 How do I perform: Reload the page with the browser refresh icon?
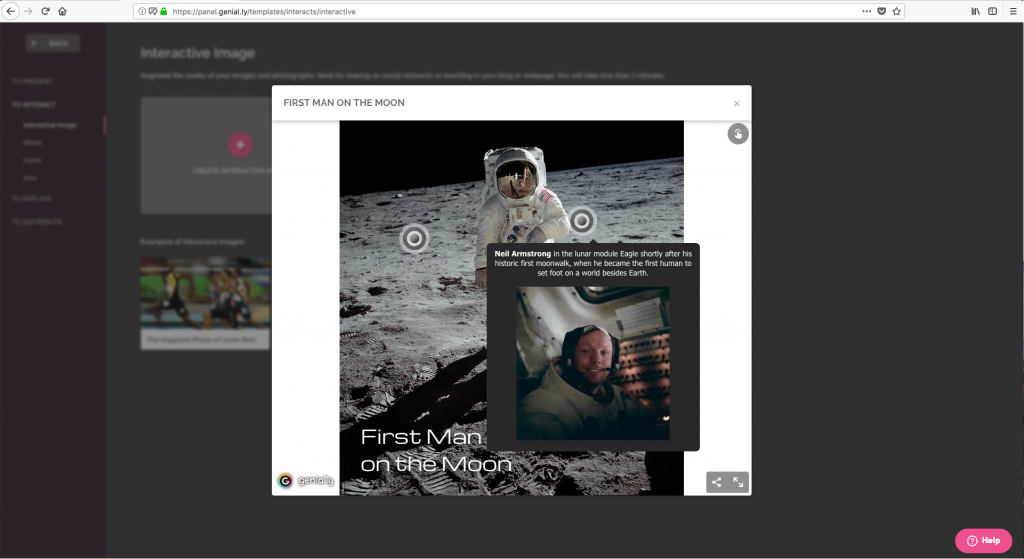pyautogui.click(x=45, y=11)
